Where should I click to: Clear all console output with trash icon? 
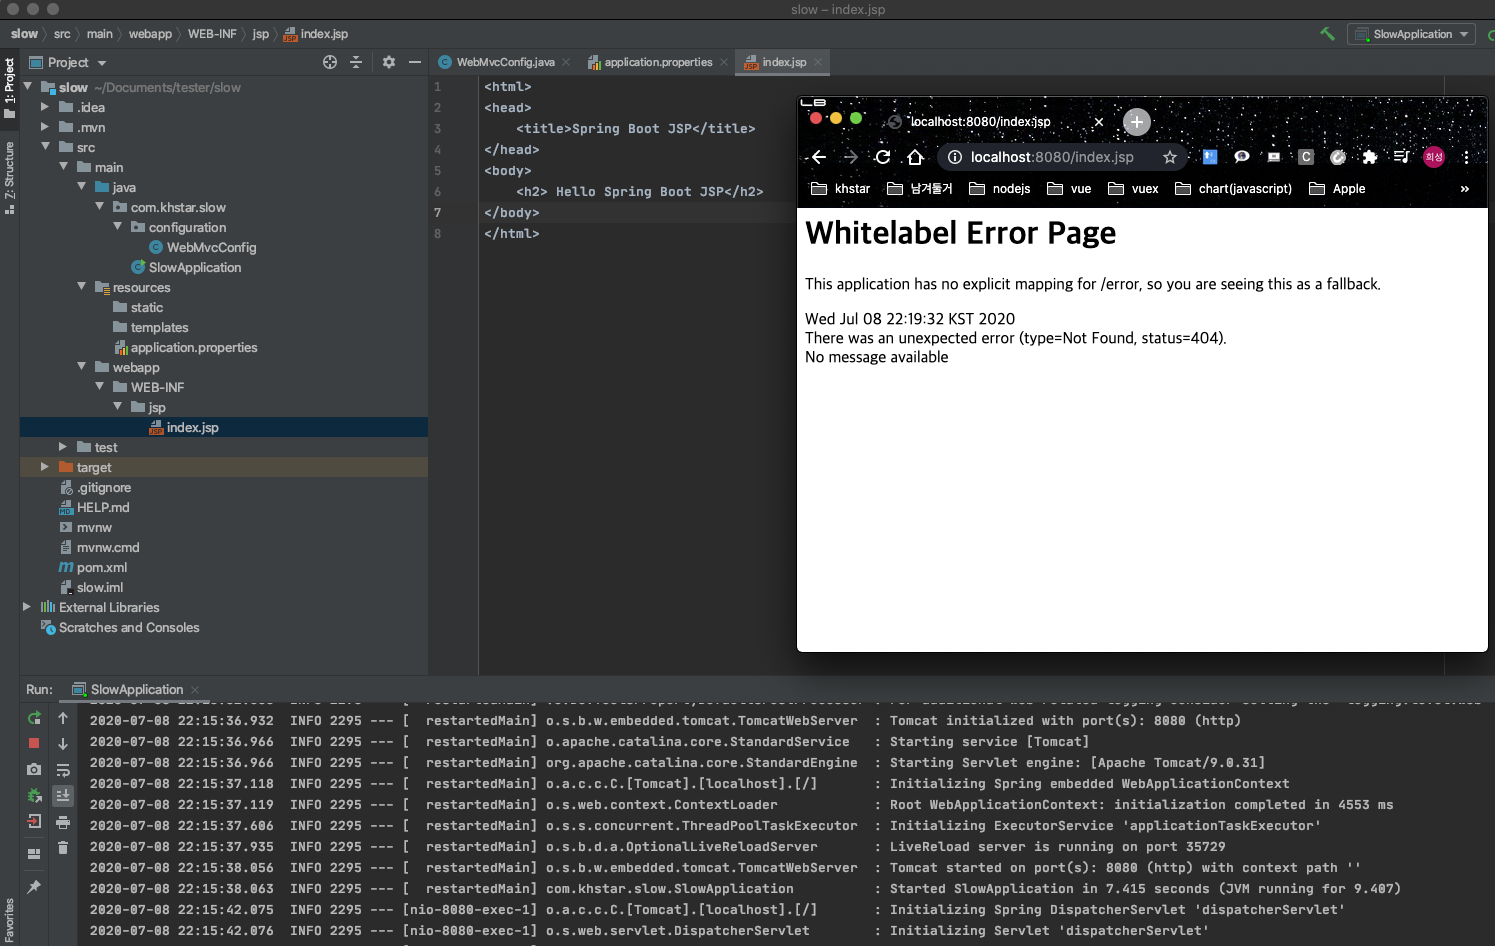point(63,847)
